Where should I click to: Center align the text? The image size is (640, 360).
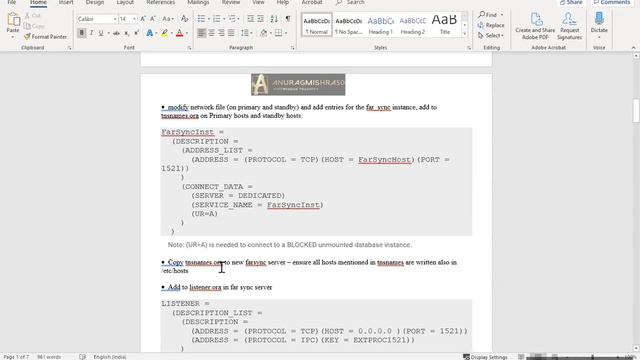coord(211,33)
